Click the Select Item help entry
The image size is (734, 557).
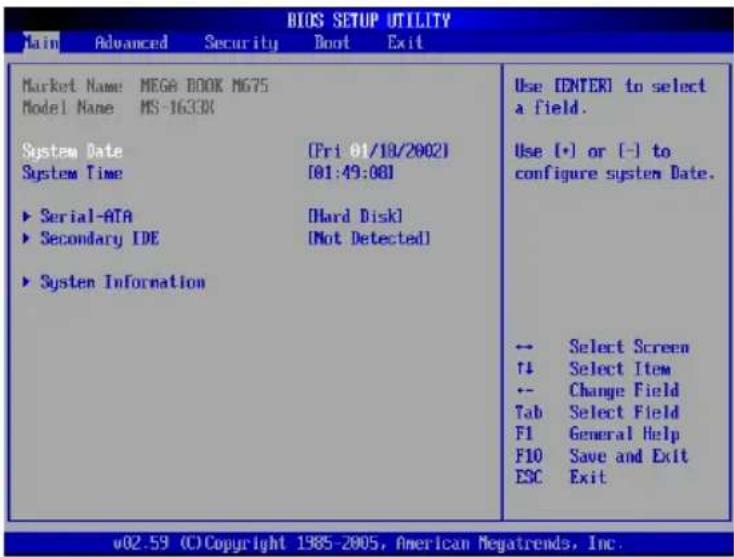click(620, 369)
